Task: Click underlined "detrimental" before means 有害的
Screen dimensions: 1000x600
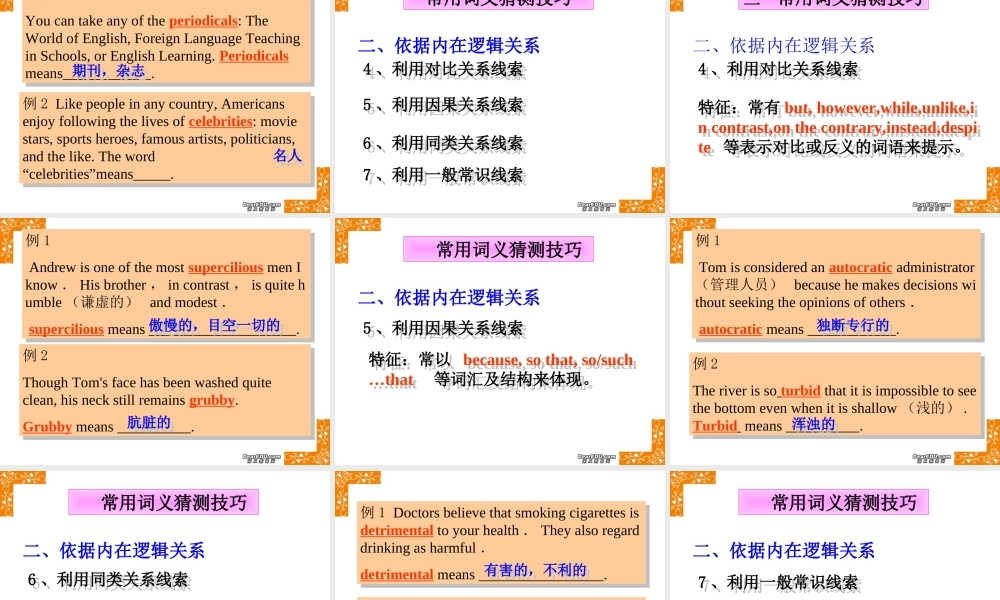Action: click(x=396, y=574)
